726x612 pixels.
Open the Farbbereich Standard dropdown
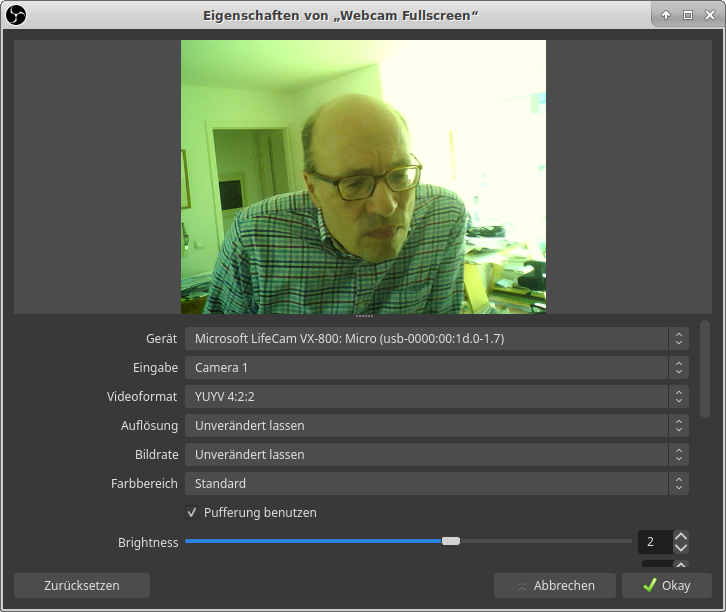point(437,483)
